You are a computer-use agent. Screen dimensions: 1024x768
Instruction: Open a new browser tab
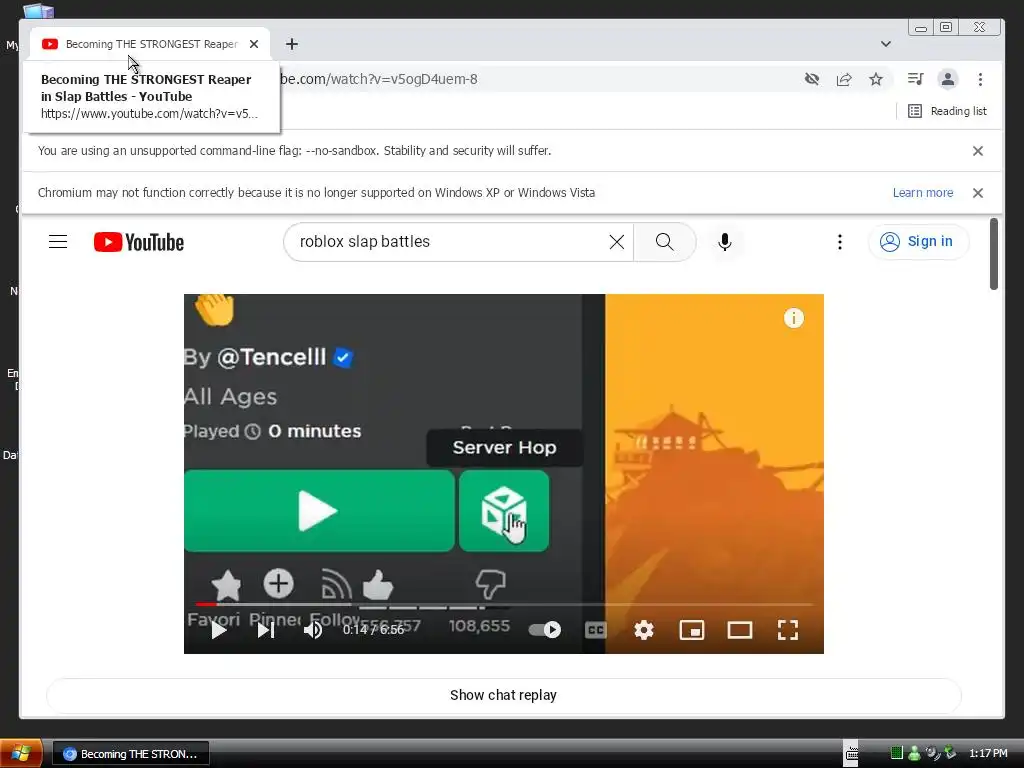pyautogui.click(x=292, y=44)
